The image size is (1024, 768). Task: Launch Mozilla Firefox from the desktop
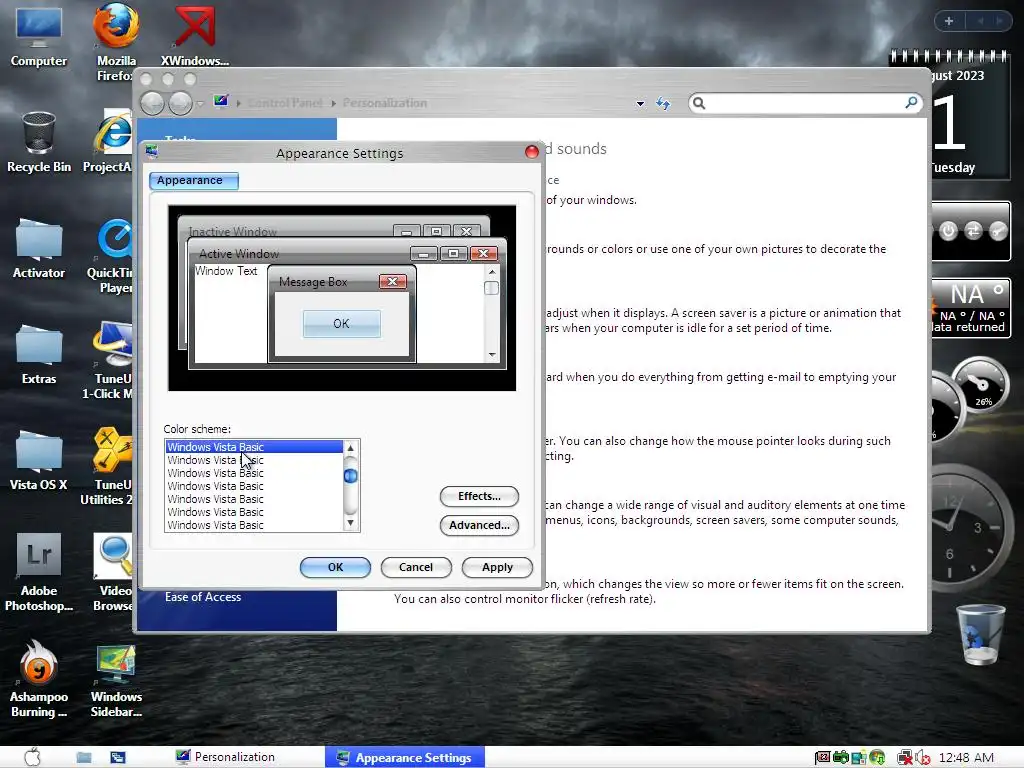click(116, 42)
